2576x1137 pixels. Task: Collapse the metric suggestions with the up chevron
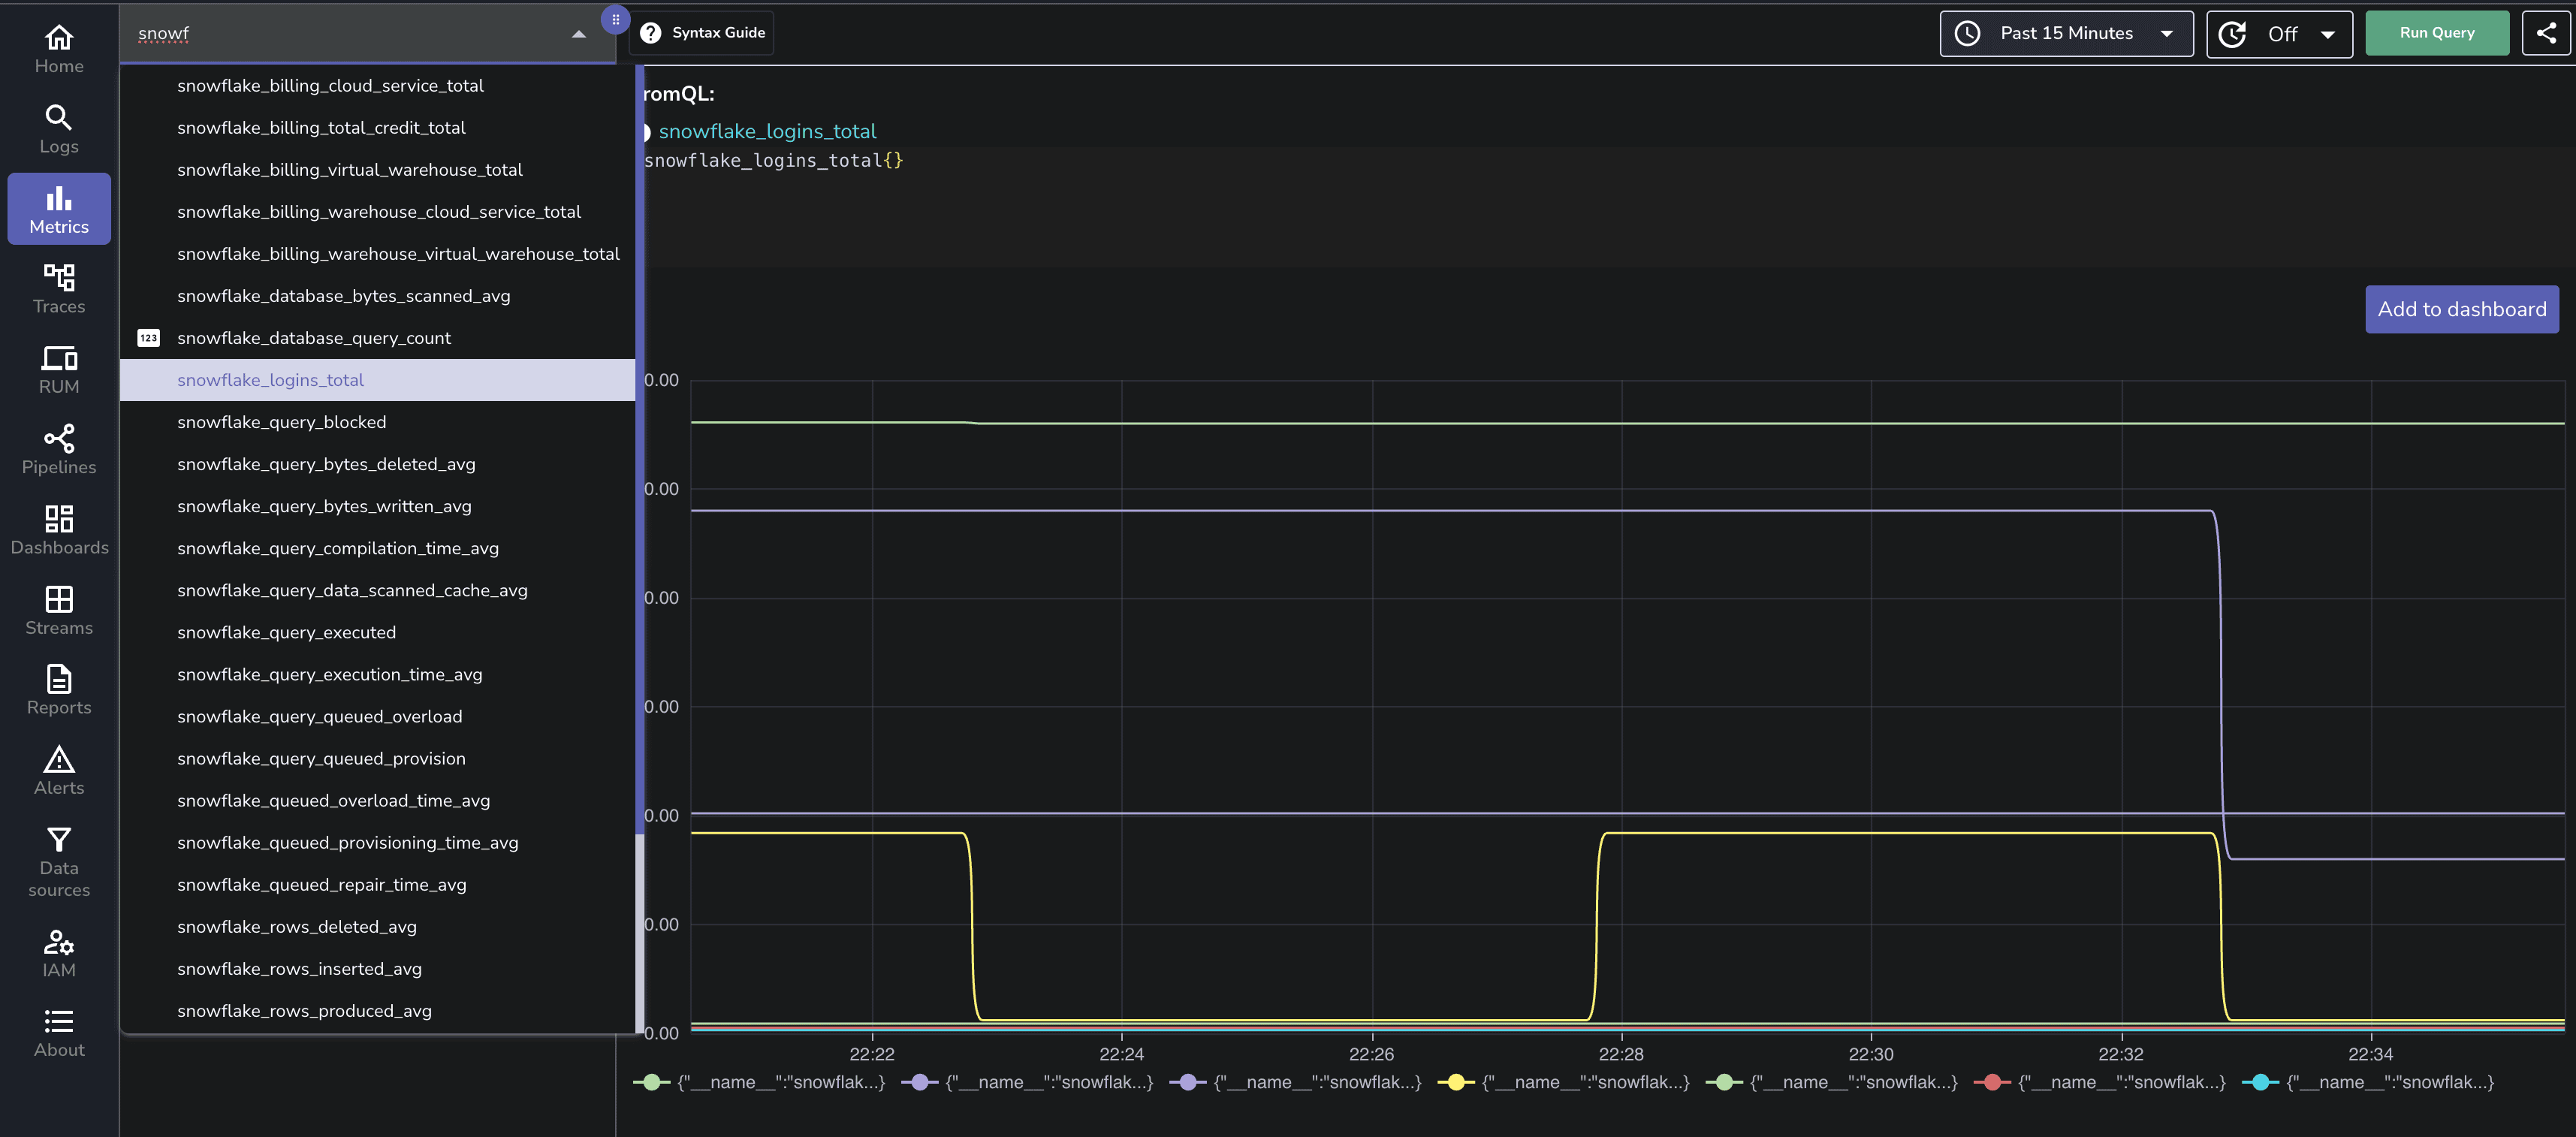[x=578, y=33]
